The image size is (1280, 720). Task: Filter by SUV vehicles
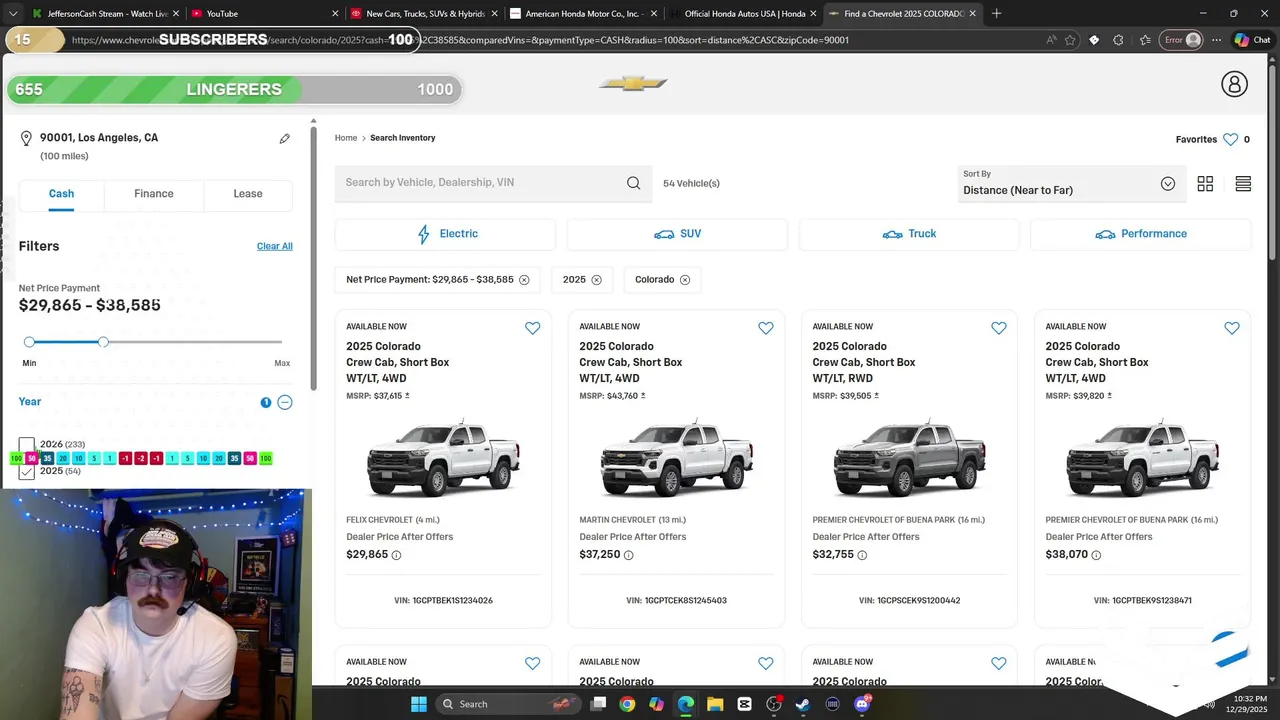677,234
